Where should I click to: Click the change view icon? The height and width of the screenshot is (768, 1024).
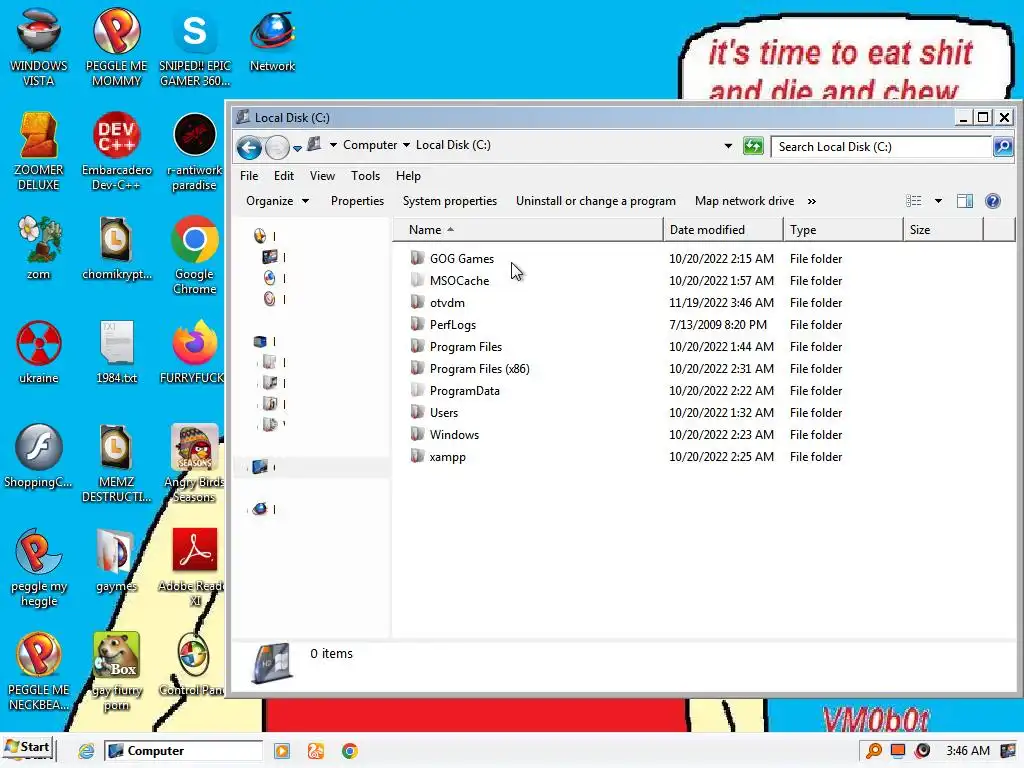coord(914,201)
